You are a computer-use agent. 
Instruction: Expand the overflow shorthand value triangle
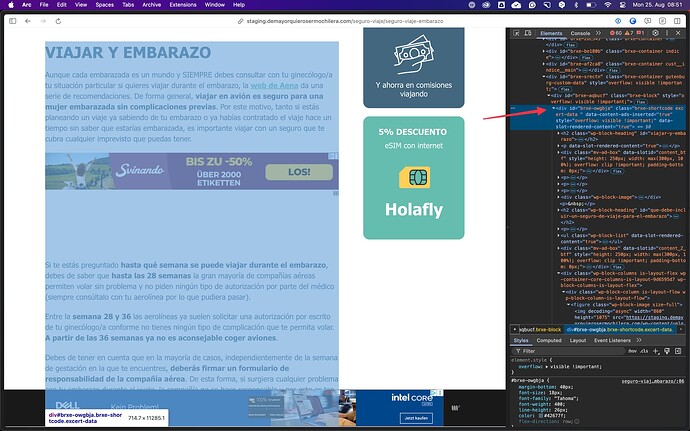(x=547, y=366)
